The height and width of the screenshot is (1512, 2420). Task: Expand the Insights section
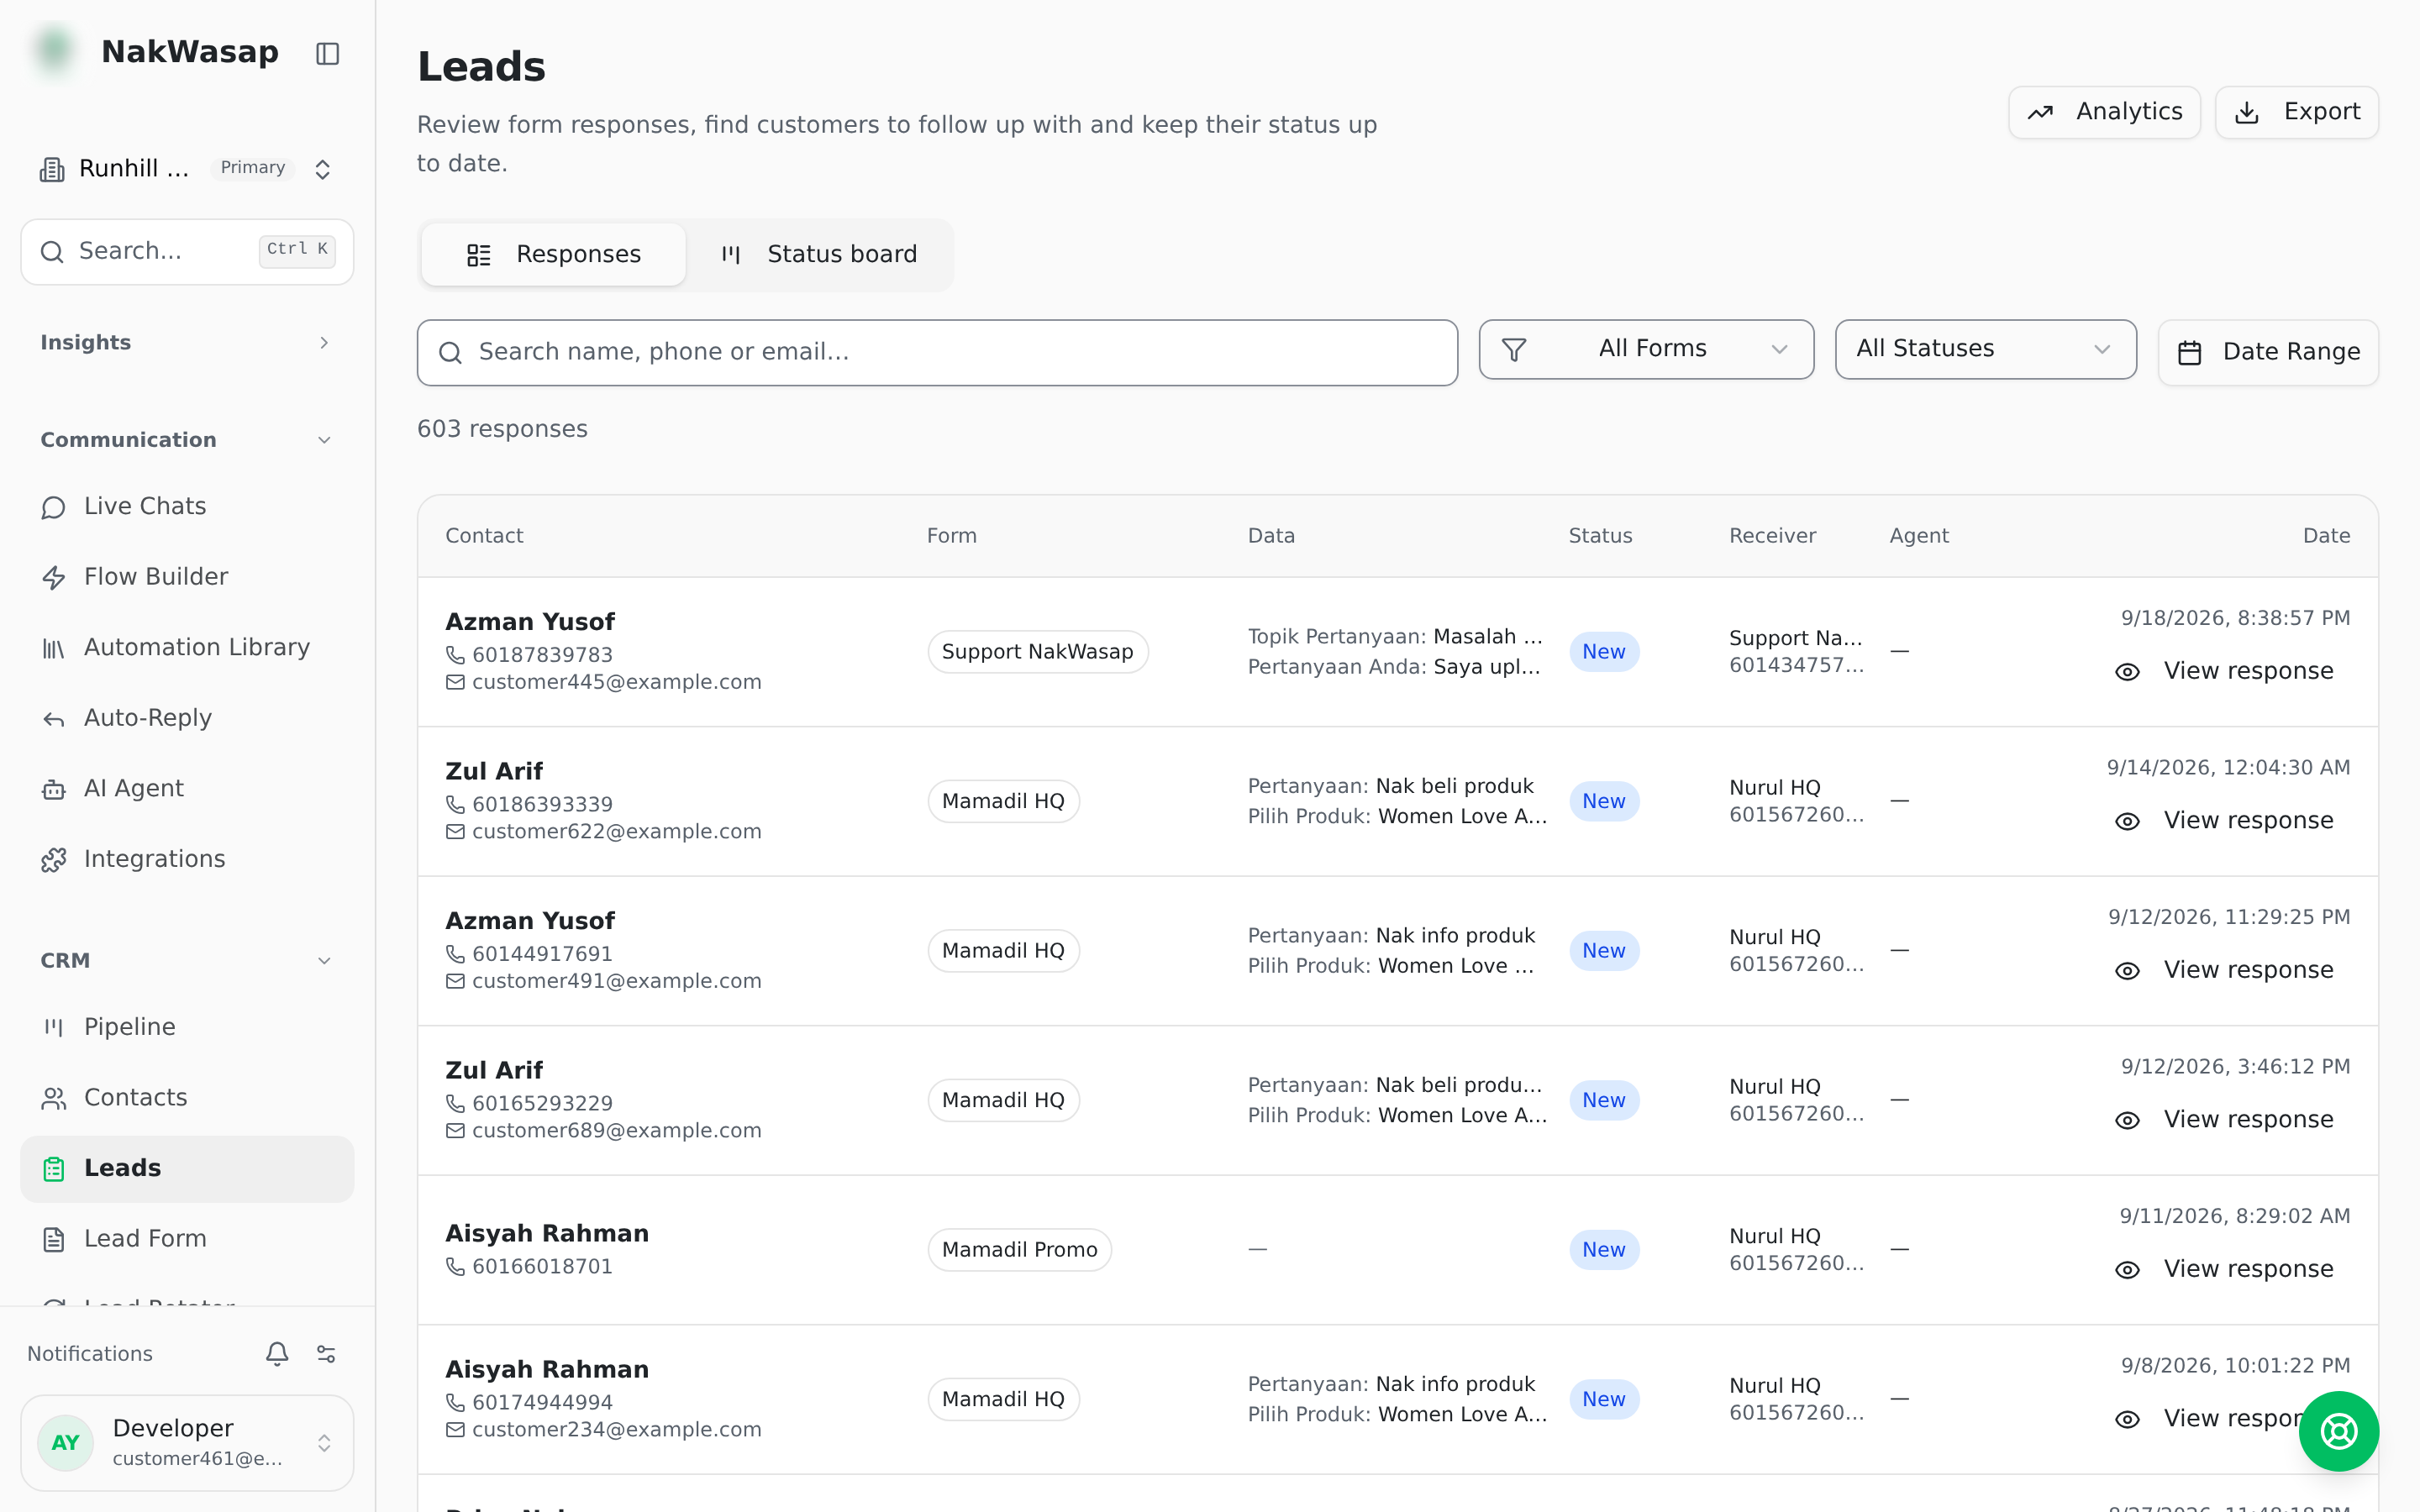pyautogui.click(x=187, y=343)
